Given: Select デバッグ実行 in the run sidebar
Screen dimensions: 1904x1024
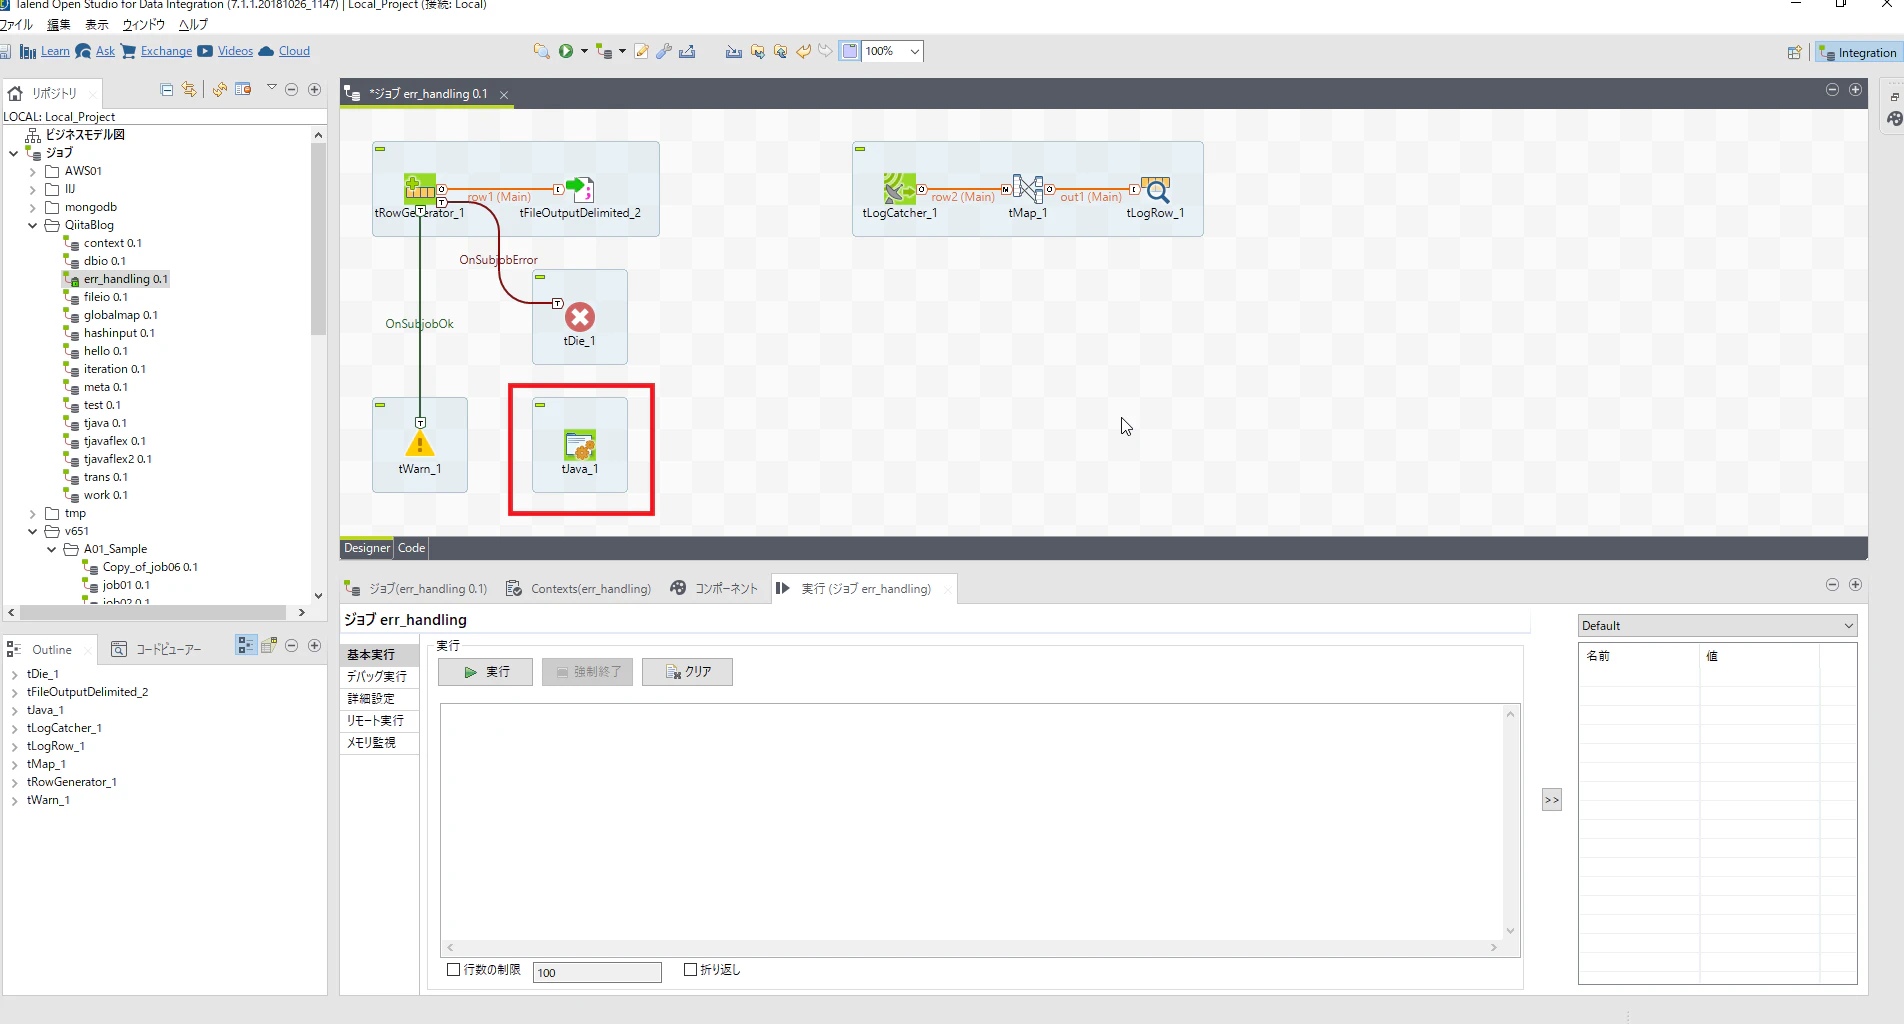Looking at the screenshot, I should 377,677.
